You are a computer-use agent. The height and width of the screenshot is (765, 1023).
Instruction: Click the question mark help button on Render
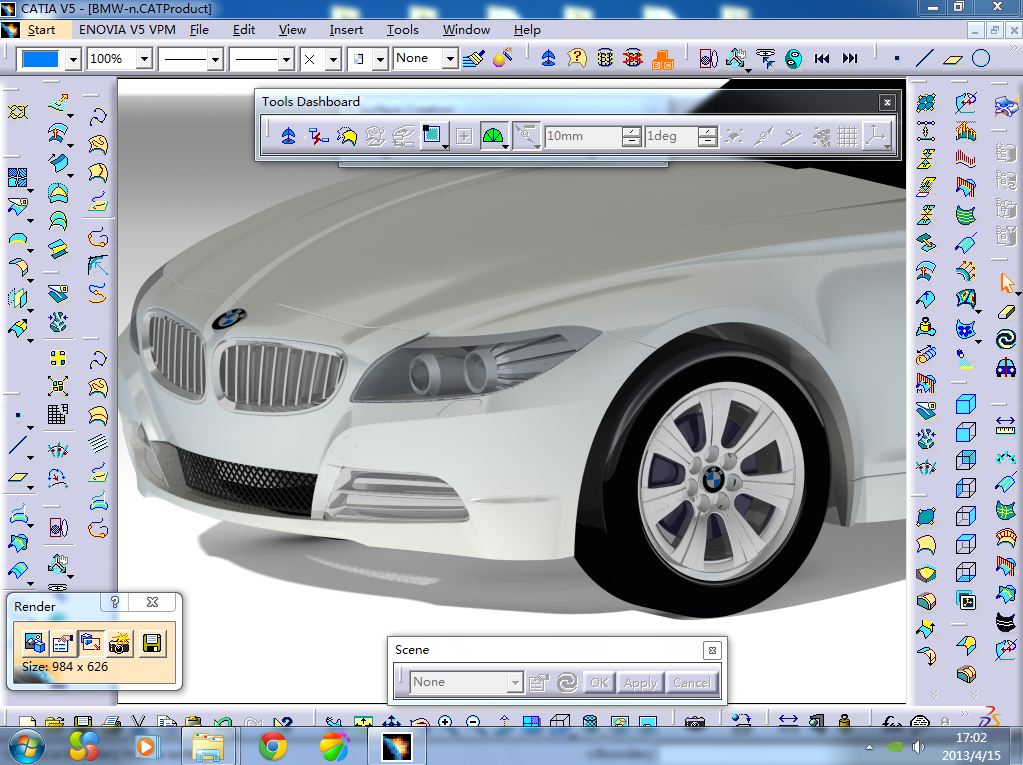(115, 602)
